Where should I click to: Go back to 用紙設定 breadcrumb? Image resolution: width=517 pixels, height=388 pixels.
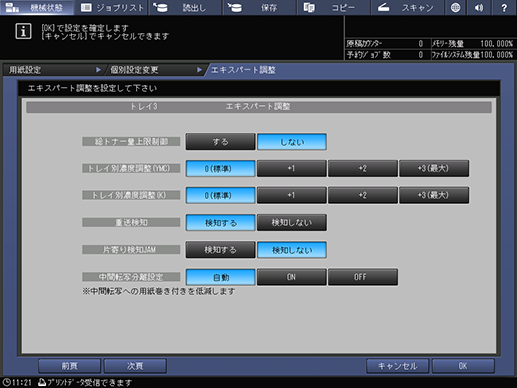pyautogui.click(x=53, y=70)
